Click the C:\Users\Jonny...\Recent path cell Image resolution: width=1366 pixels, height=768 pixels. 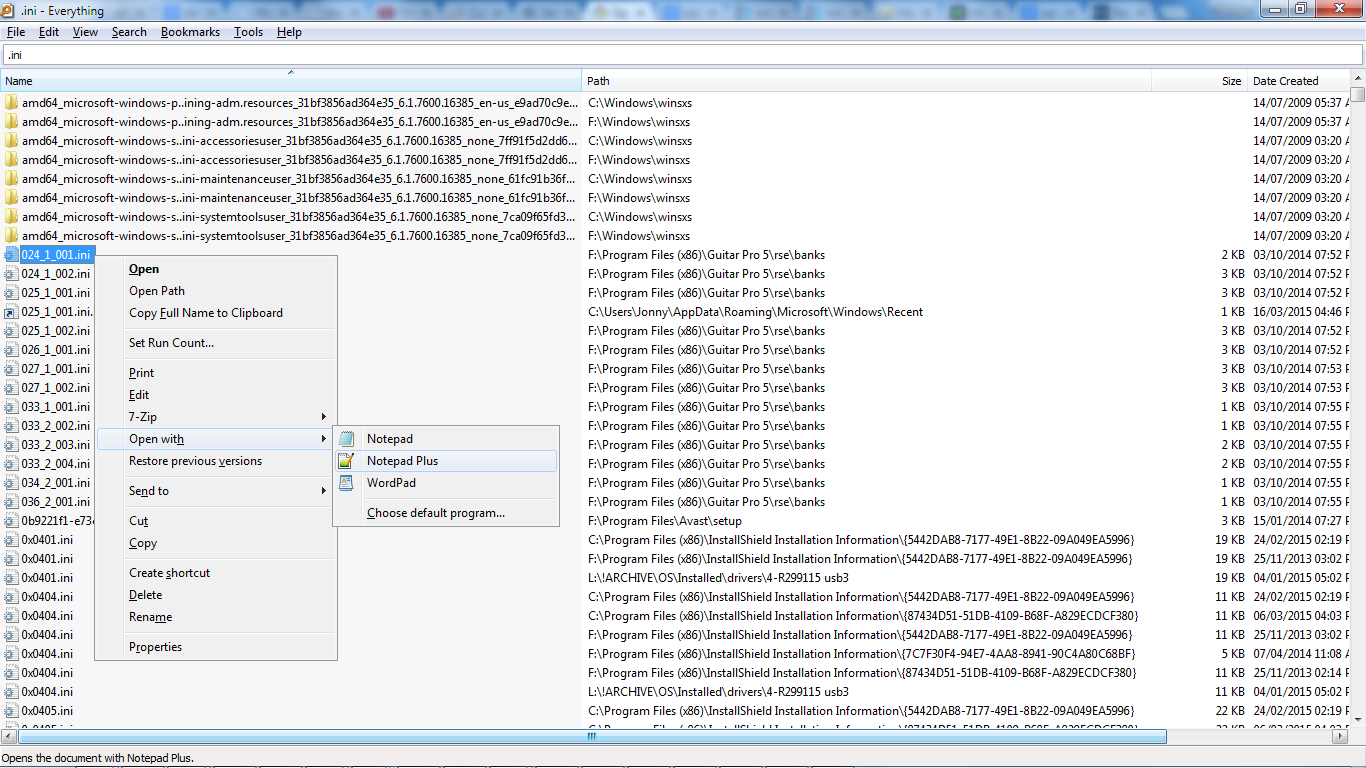point(755,312)
